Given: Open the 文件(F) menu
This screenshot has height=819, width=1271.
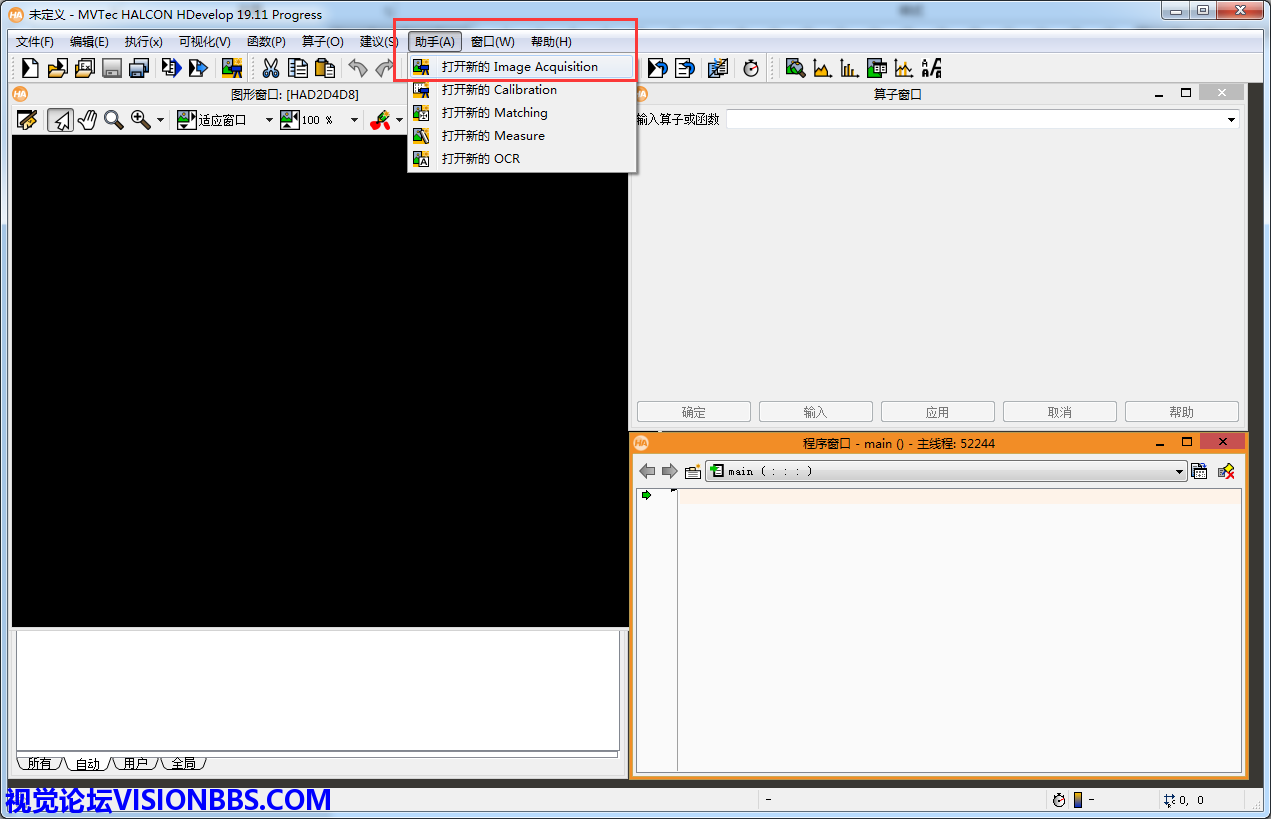Looking at the screenshot, I should (x=35, y=42).
